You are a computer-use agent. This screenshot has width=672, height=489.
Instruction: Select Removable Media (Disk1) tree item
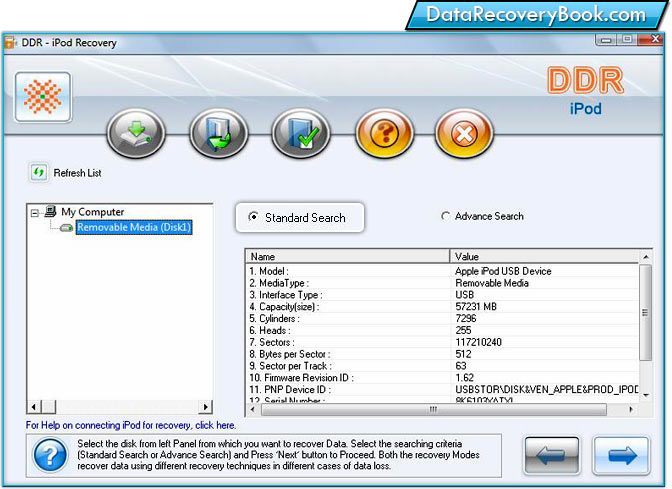134,227
